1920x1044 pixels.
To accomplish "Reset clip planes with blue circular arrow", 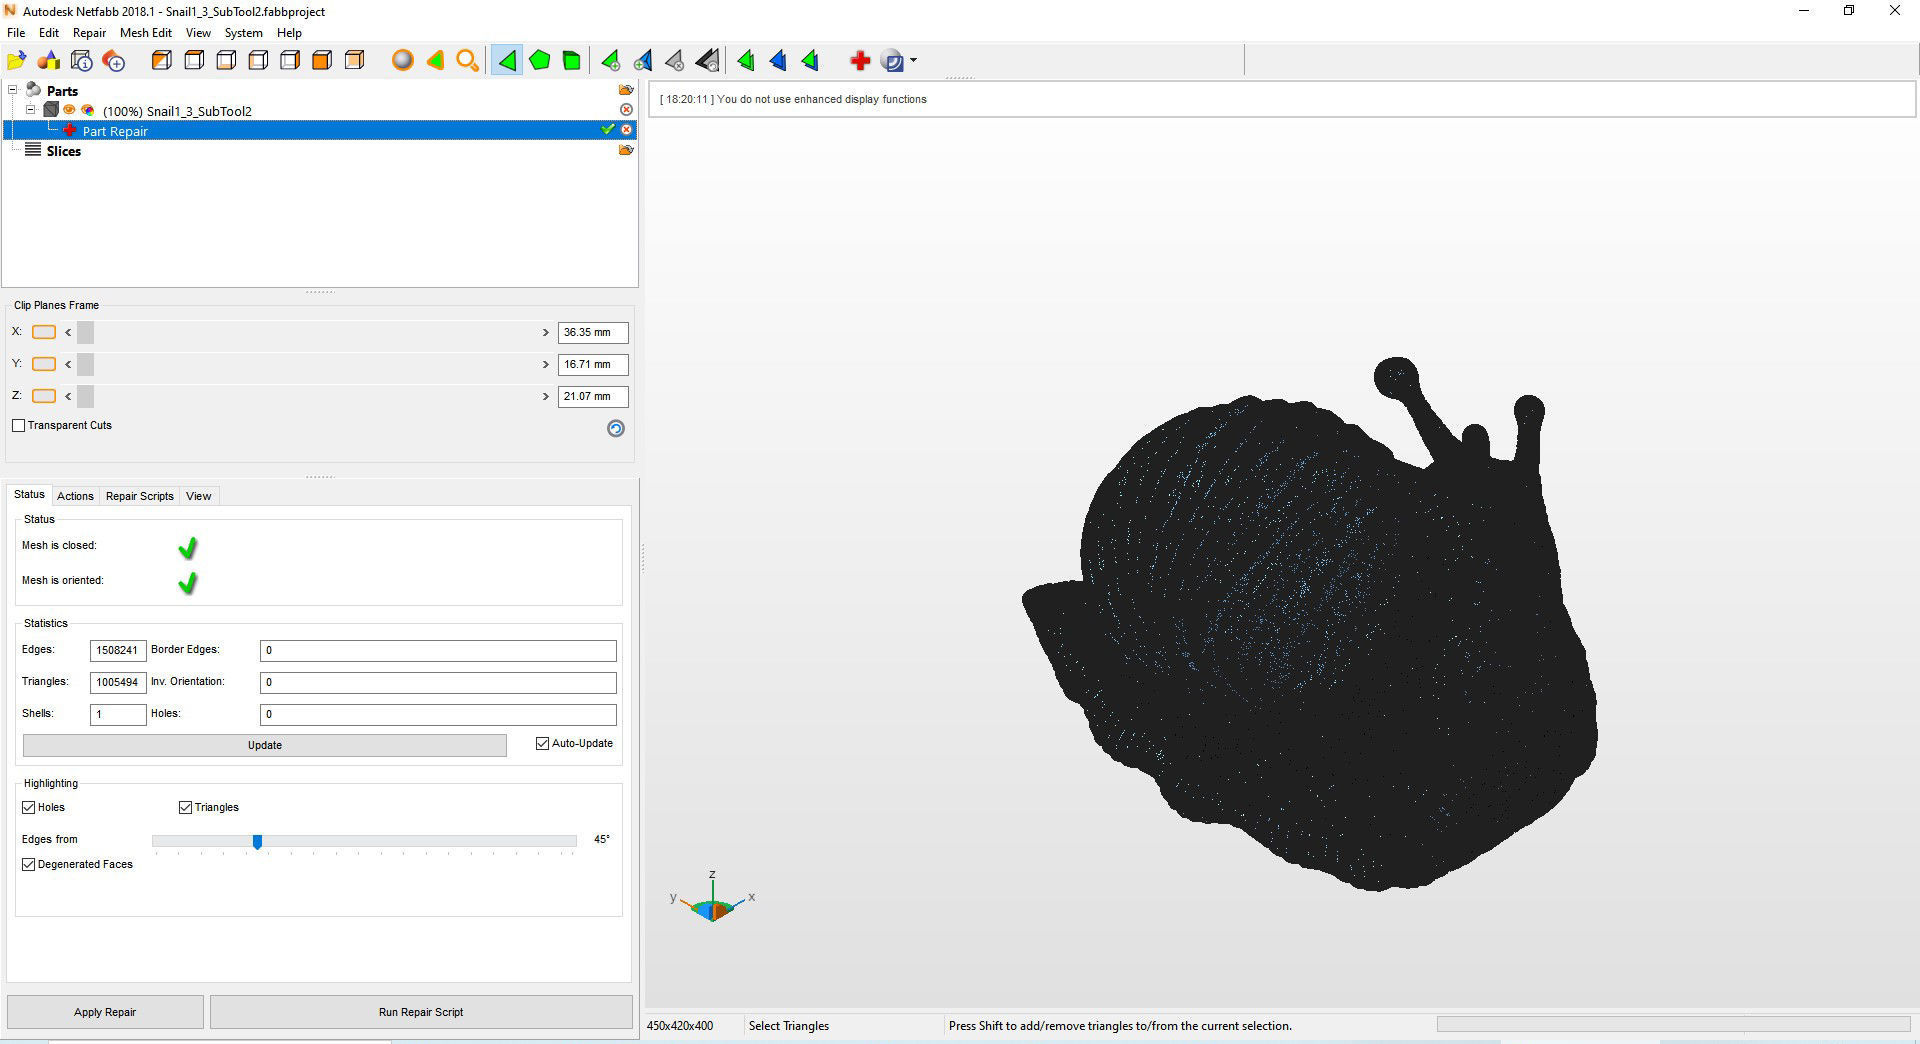I will pos(616,428).
